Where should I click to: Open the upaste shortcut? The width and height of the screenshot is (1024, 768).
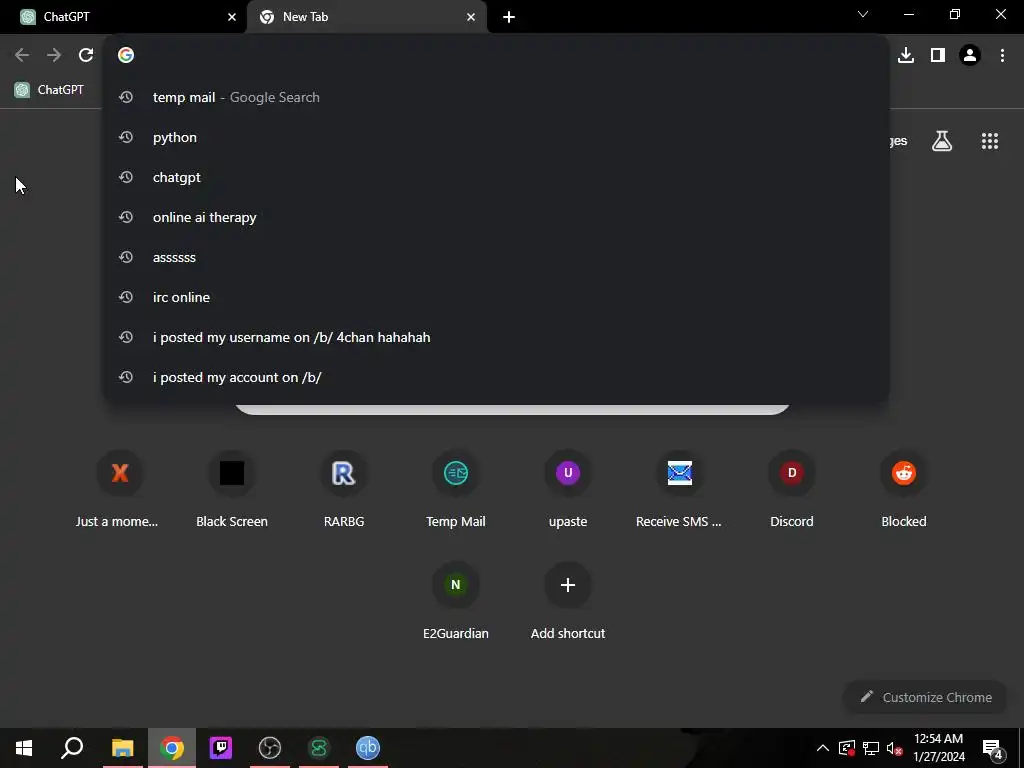(x=568, y=490)
